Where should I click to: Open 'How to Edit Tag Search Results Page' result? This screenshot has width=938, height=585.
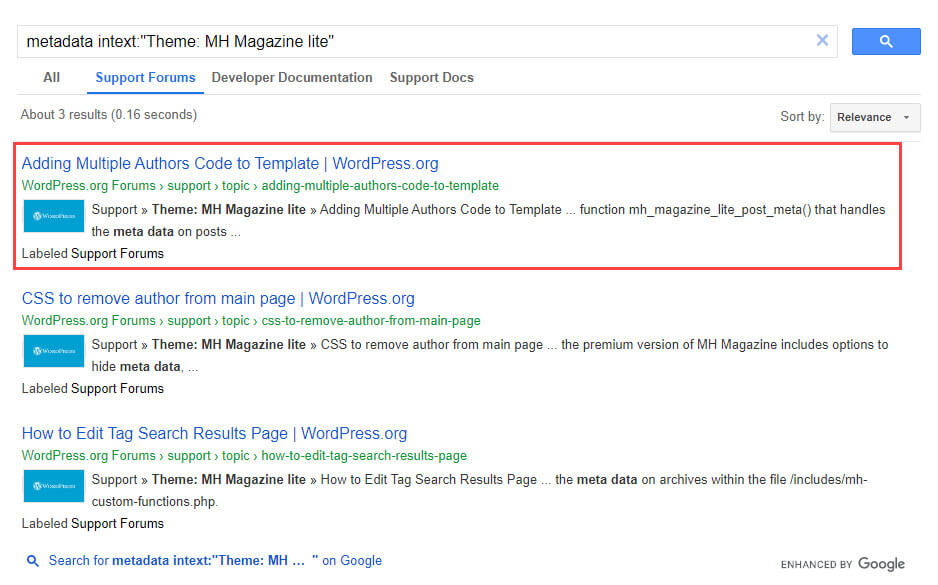[x=214, y=434]
